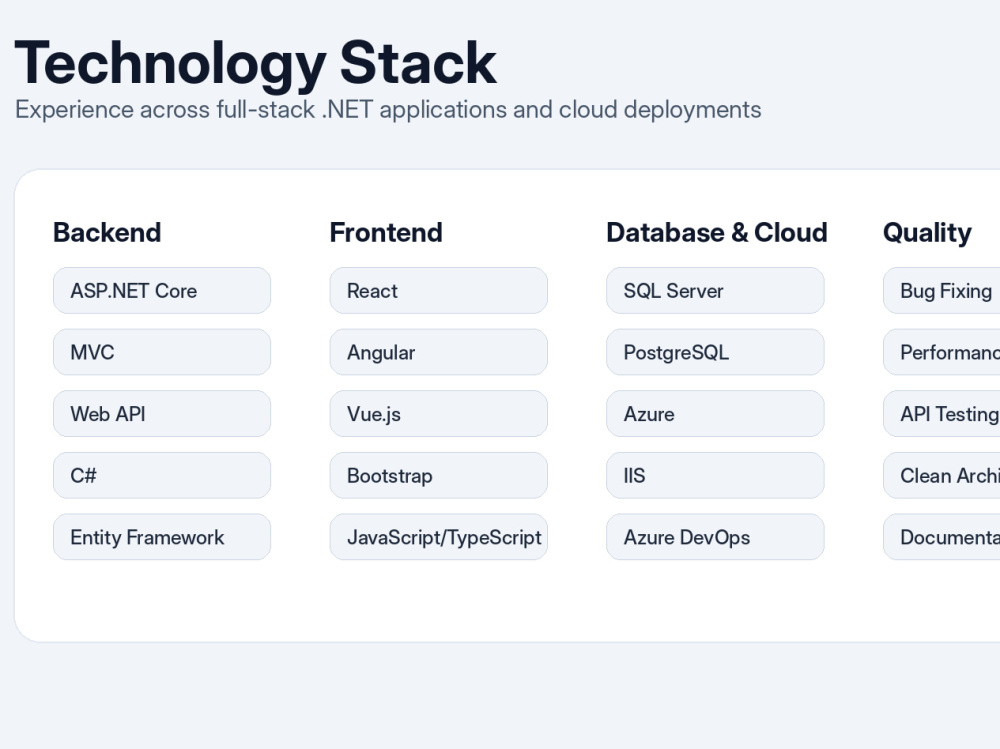Select the C# skill tag
The image size is (1000, 749).
pyautogui.click(x=162, y=475)
